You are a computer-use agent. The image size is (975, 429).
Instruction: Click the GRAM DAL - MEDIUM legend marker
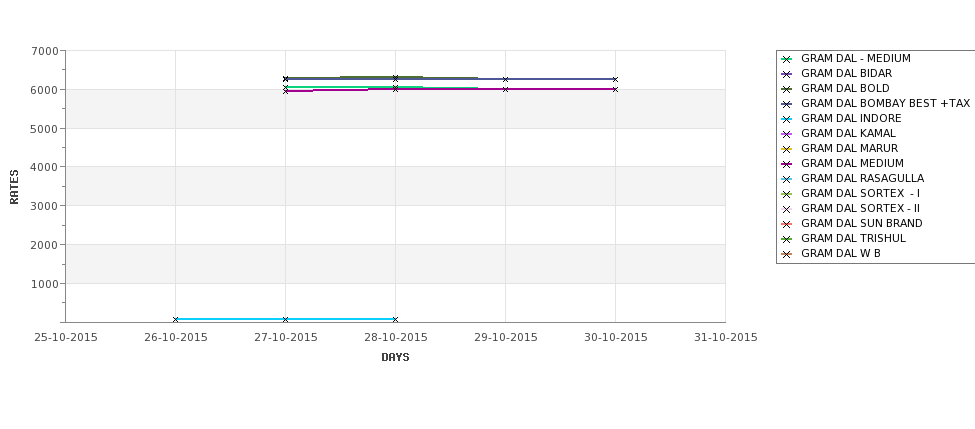point(786,59)
